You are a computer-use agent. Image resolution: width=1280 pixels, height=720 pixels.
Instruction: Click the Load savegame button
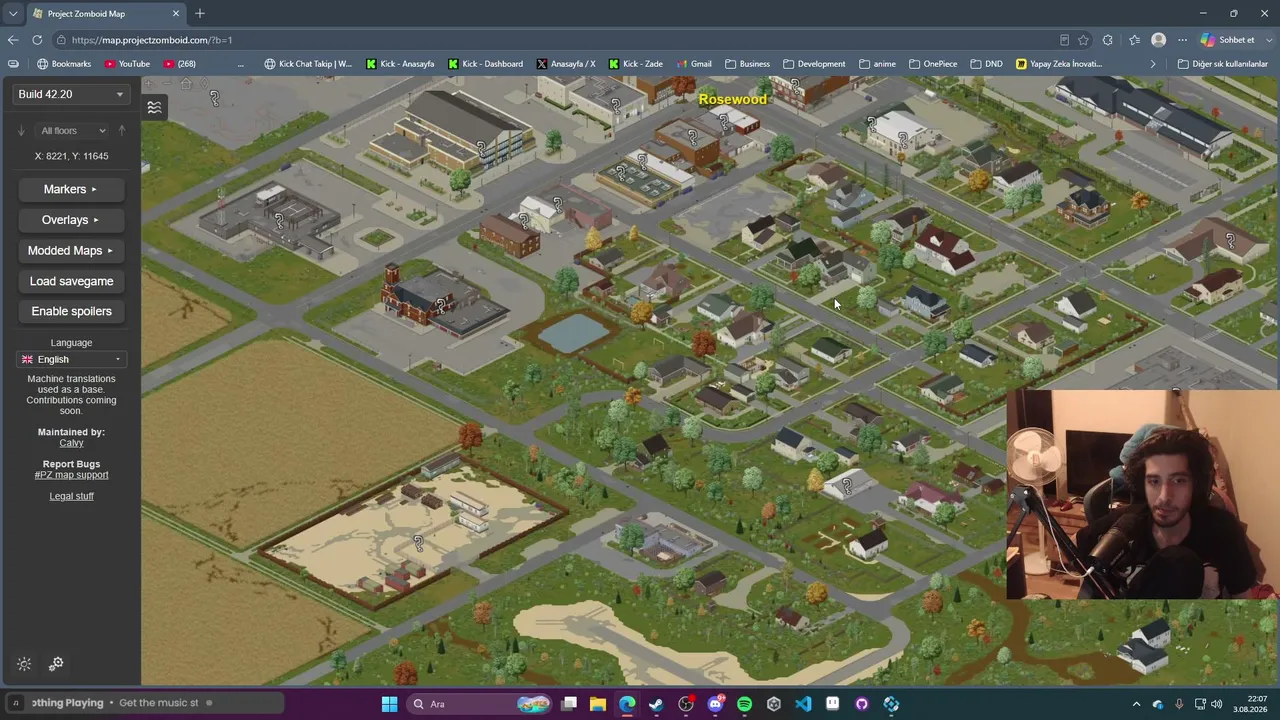point(71,281)
